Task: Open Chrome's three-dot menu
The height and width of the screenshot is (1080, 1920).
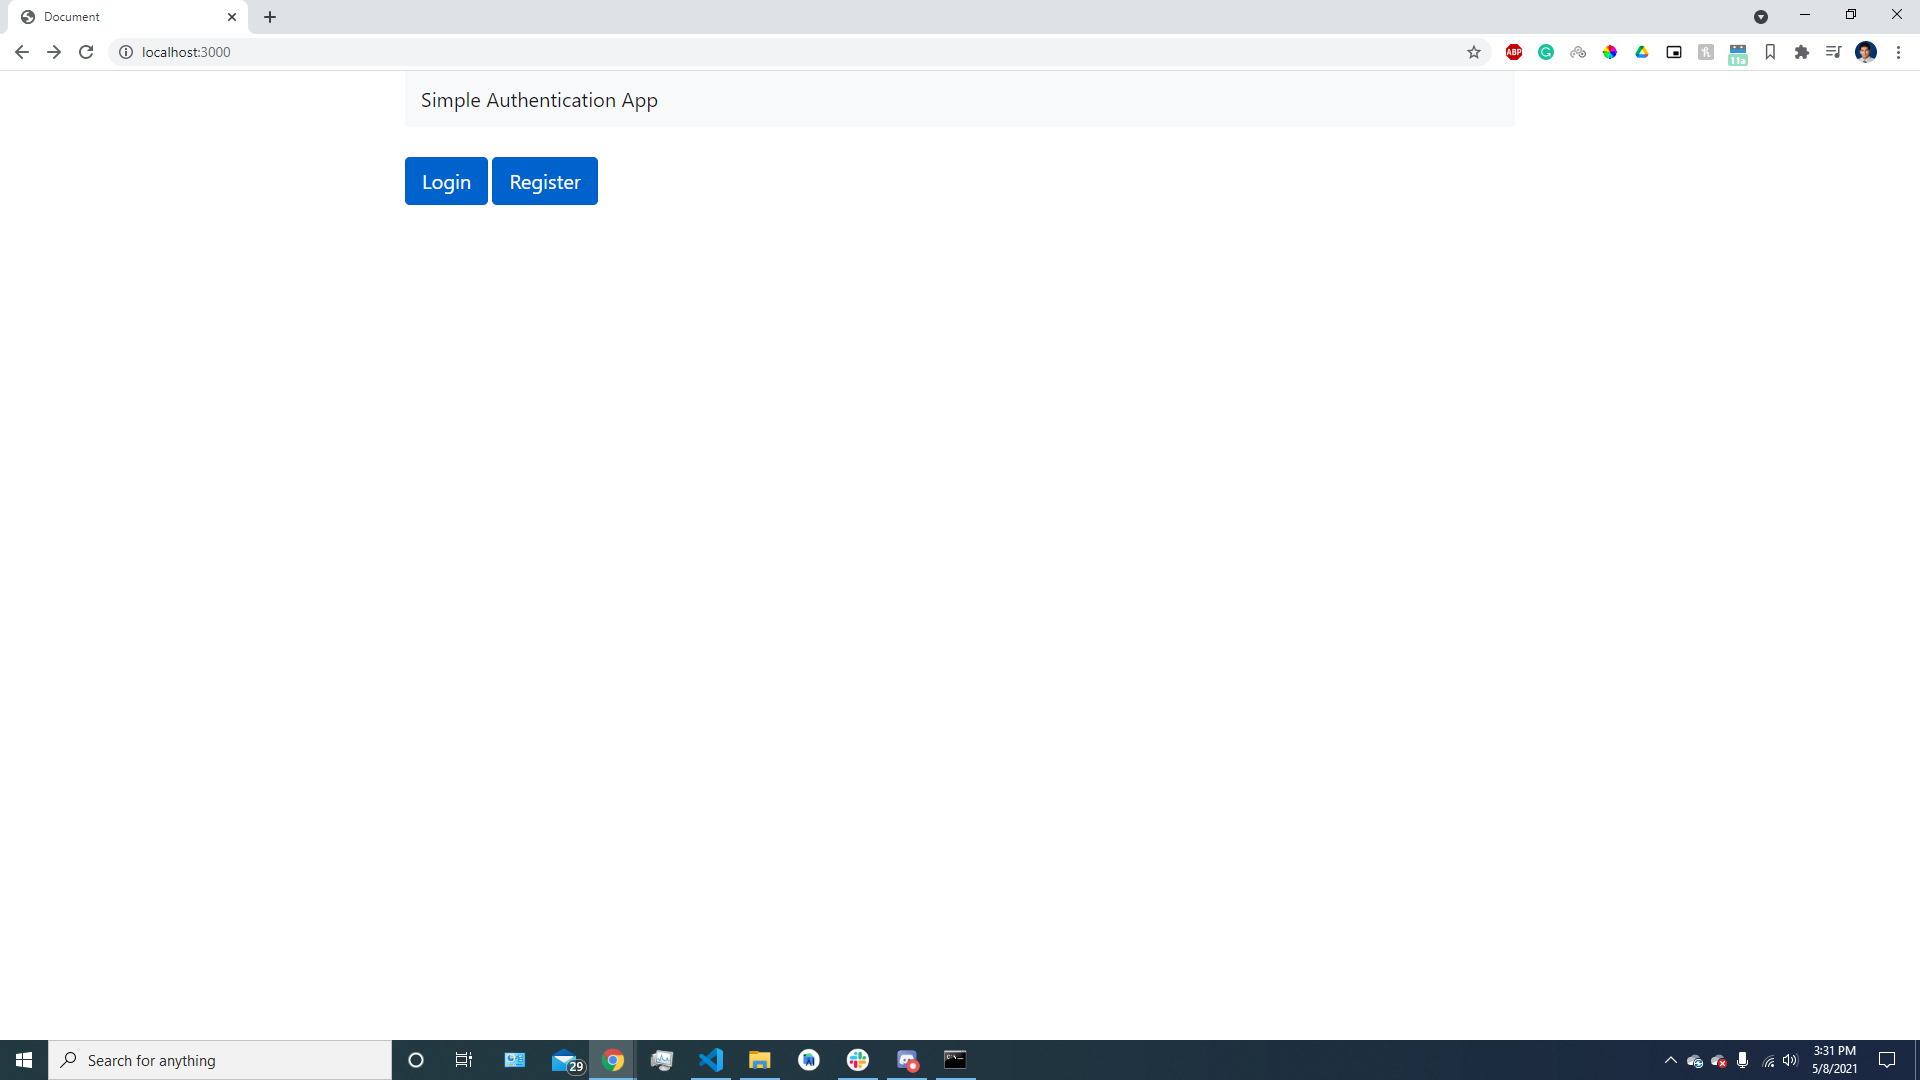Action: pos(1899,52)
